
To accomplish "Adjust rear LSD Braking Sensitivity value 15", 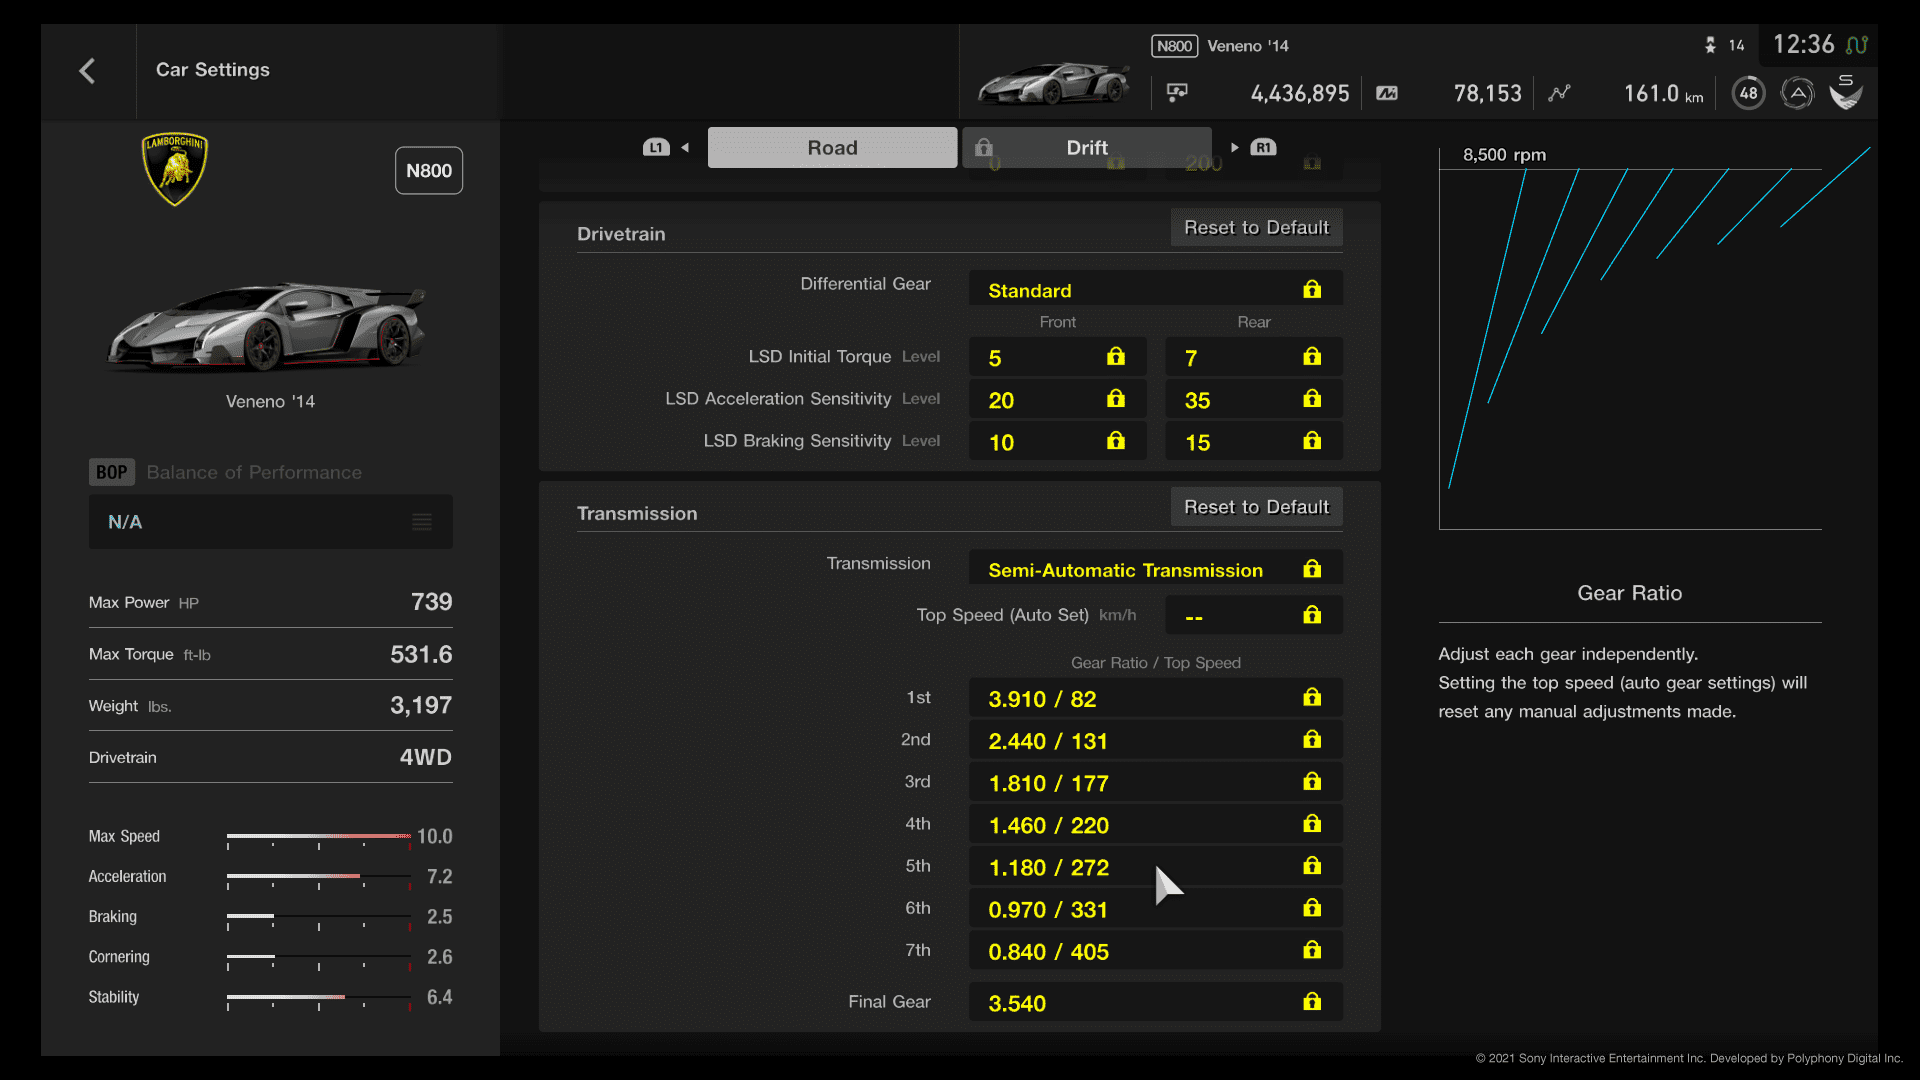I will pos(1253,441).
